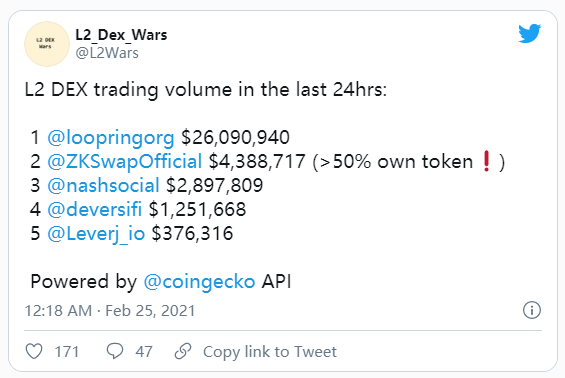Click the 171 likes count

(67, 352)
